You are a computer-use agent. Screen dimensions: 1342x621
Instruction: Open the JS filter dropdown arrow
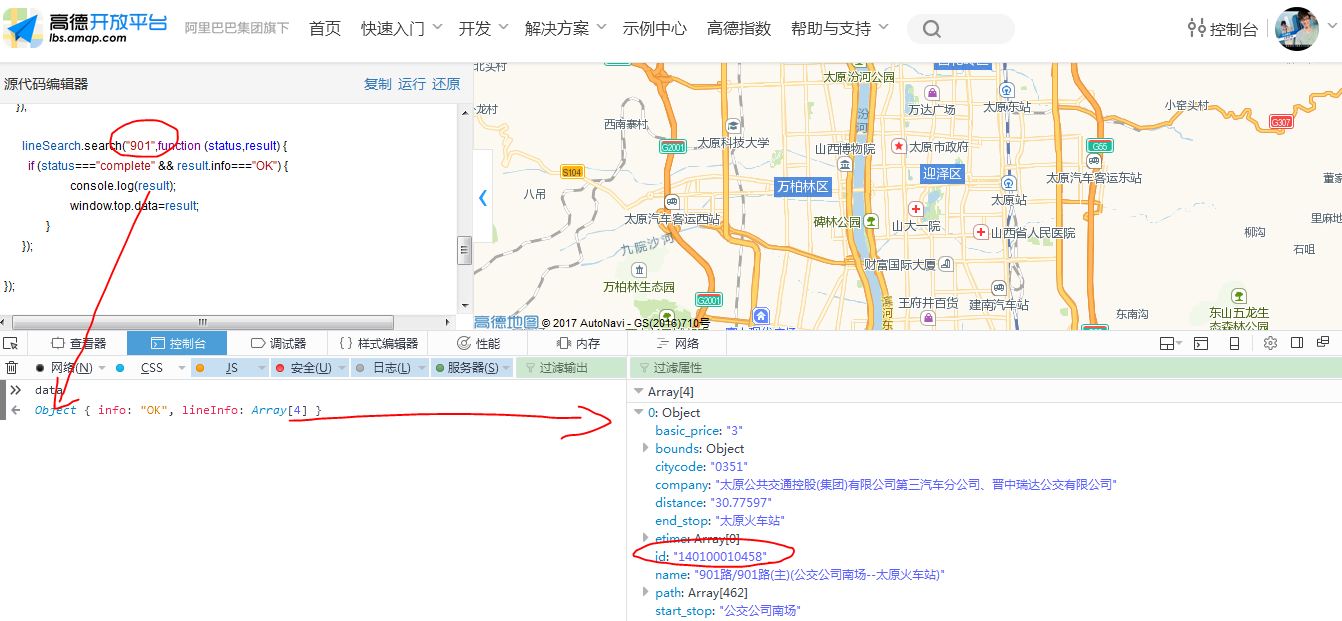tap(262, 368)
